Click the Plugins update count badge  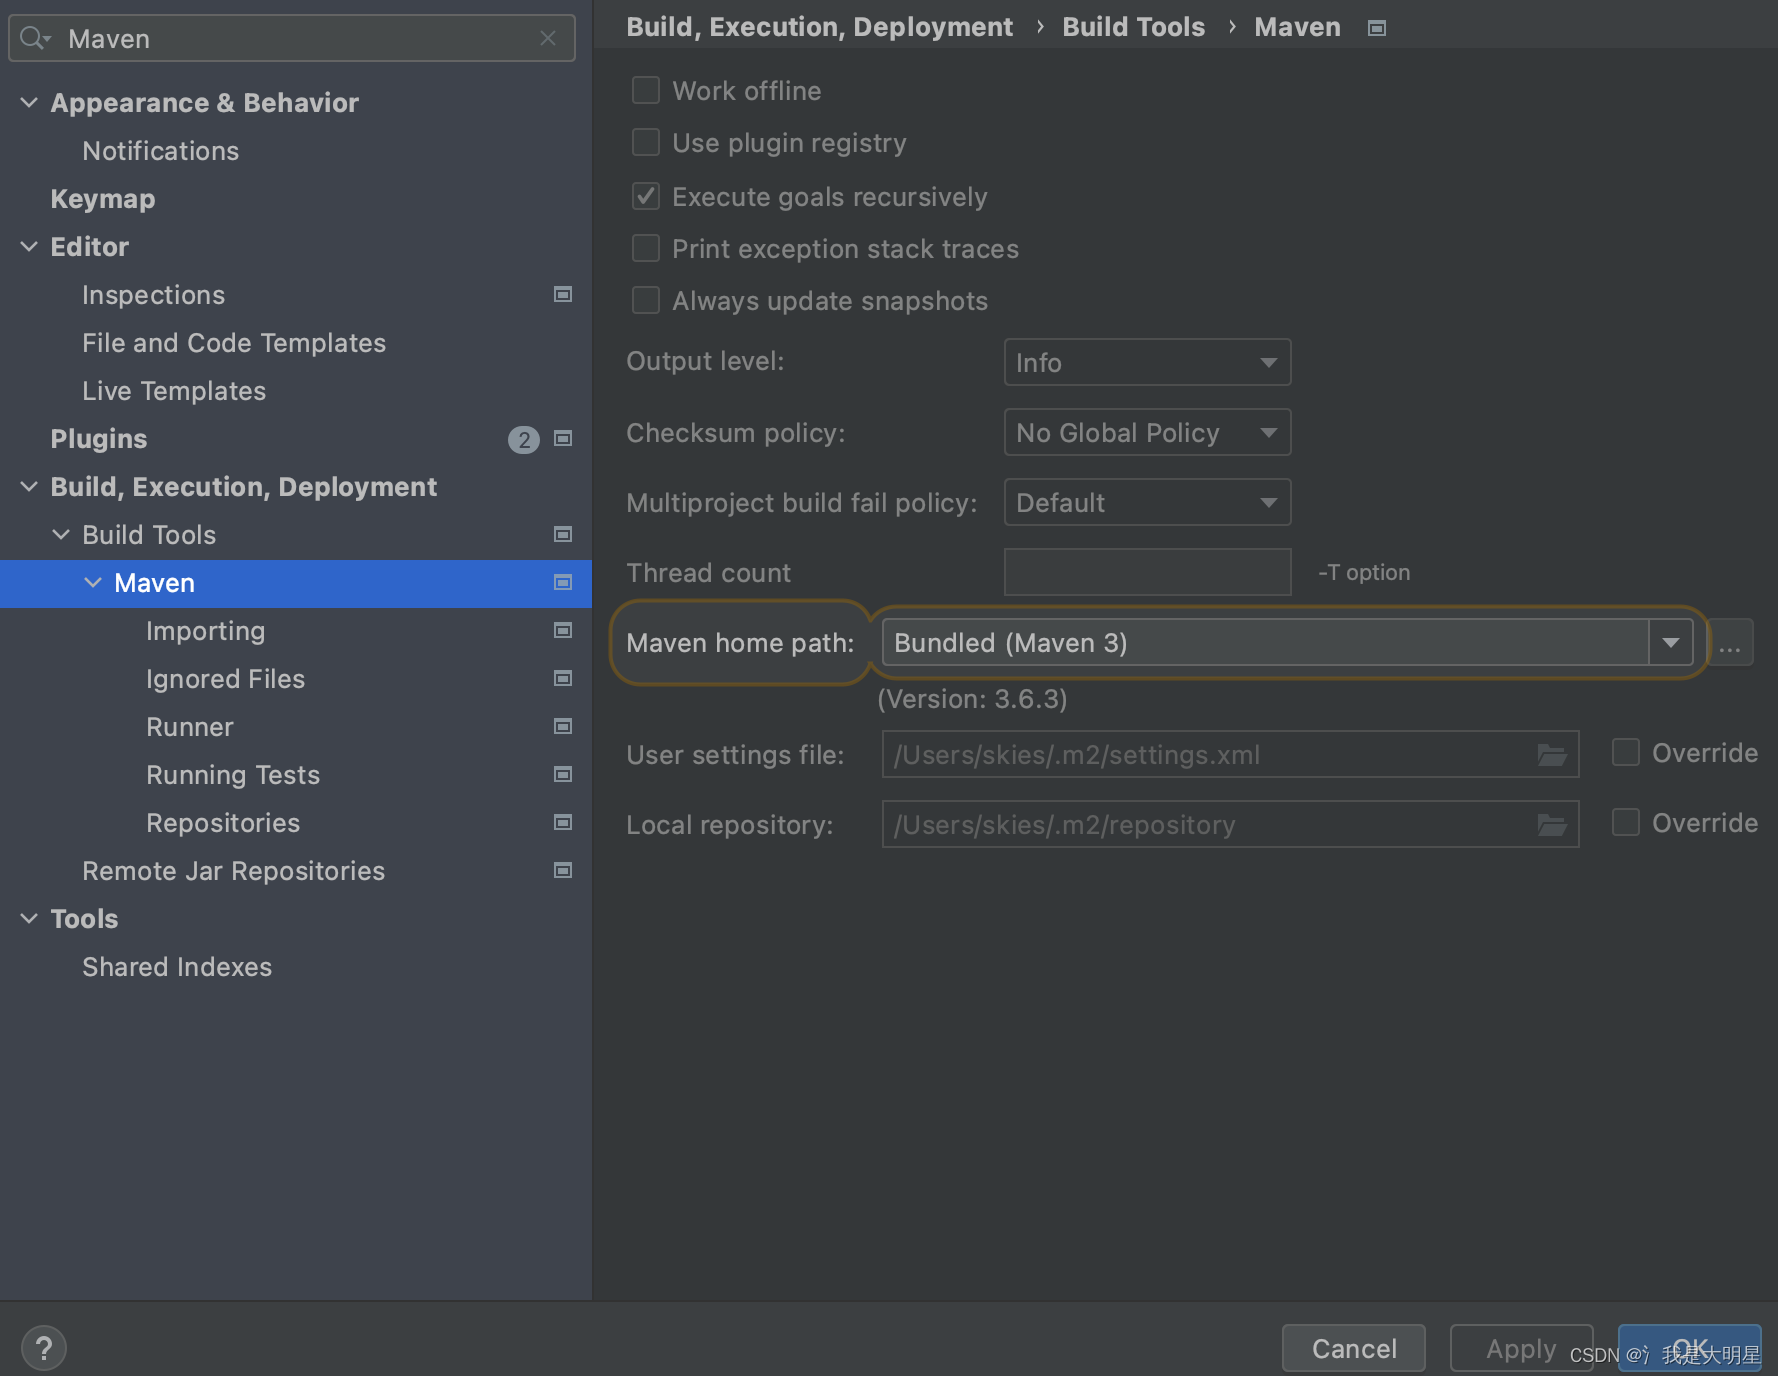point(524,439)
